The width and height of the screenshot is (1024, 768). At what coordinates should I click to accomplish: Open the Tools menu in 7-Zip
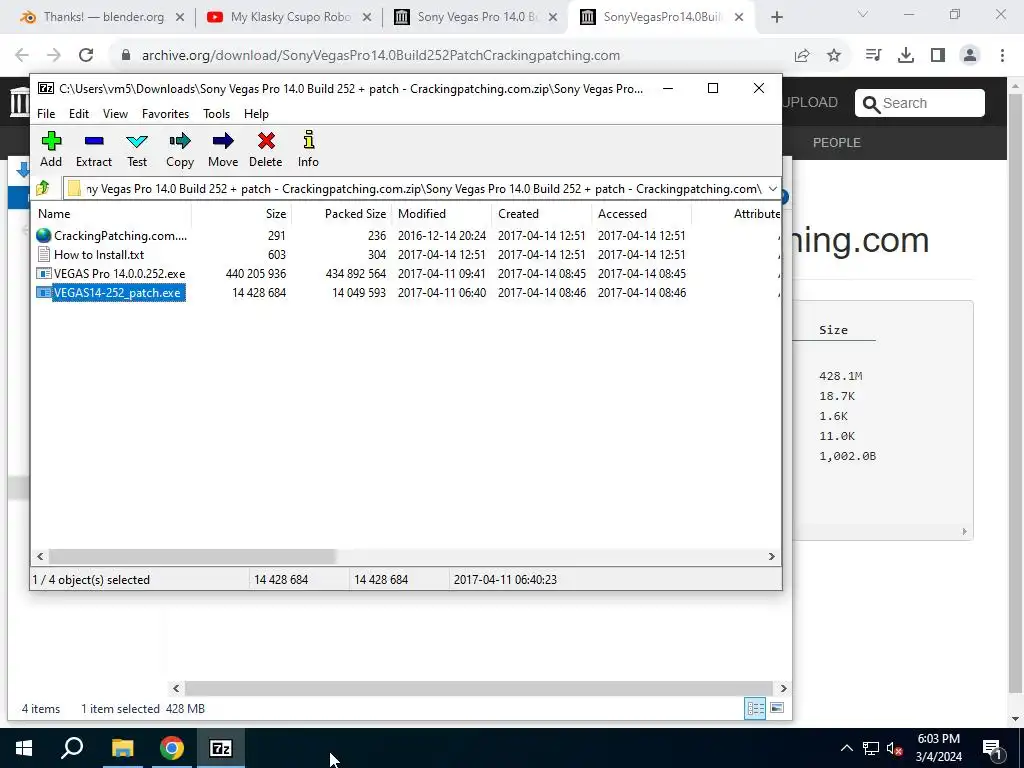pos(216,114)
